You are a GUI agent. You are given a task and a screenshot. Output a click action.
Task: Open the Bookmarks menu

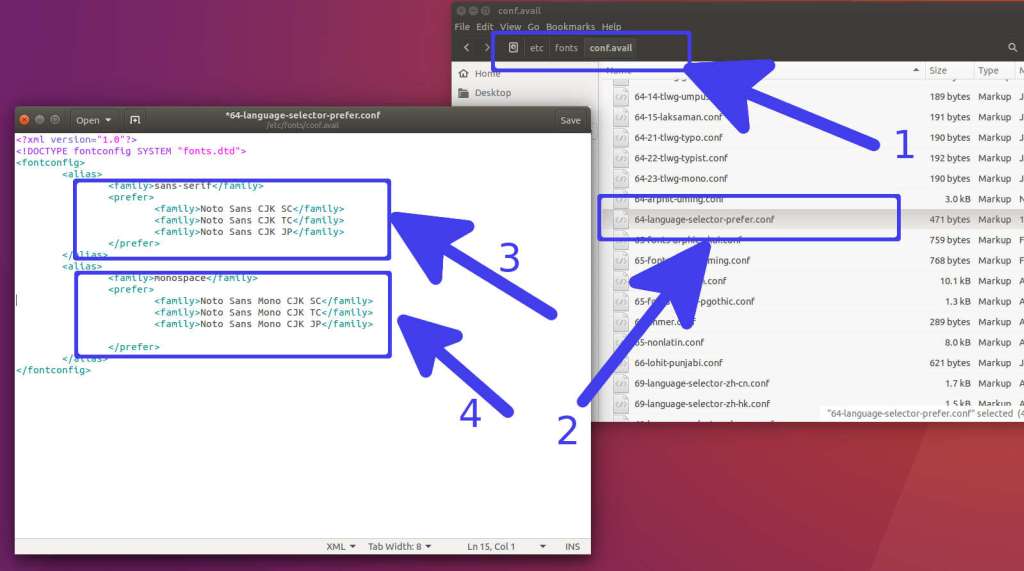(x=570, y=27)
